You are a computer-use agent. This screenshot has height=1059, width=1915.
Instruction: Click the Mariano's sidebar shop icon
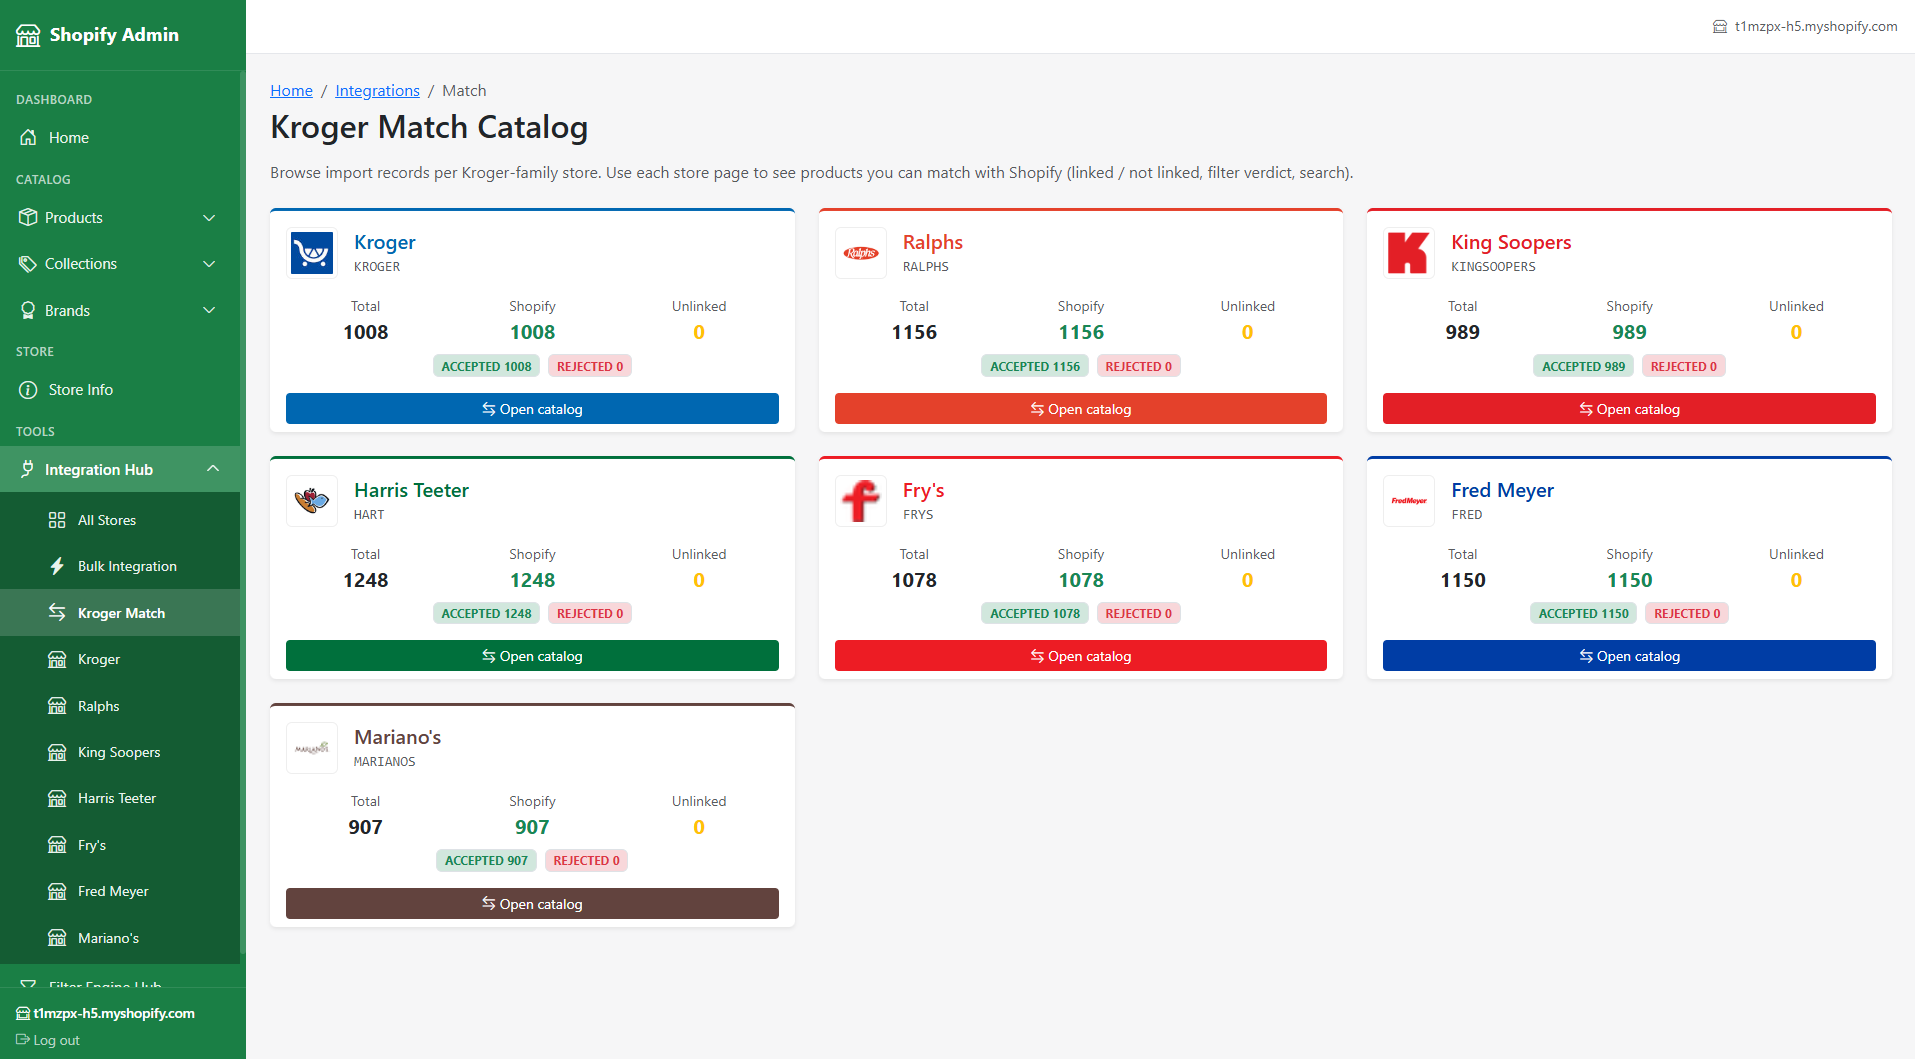pyautogui.click(x=57, y=938)
